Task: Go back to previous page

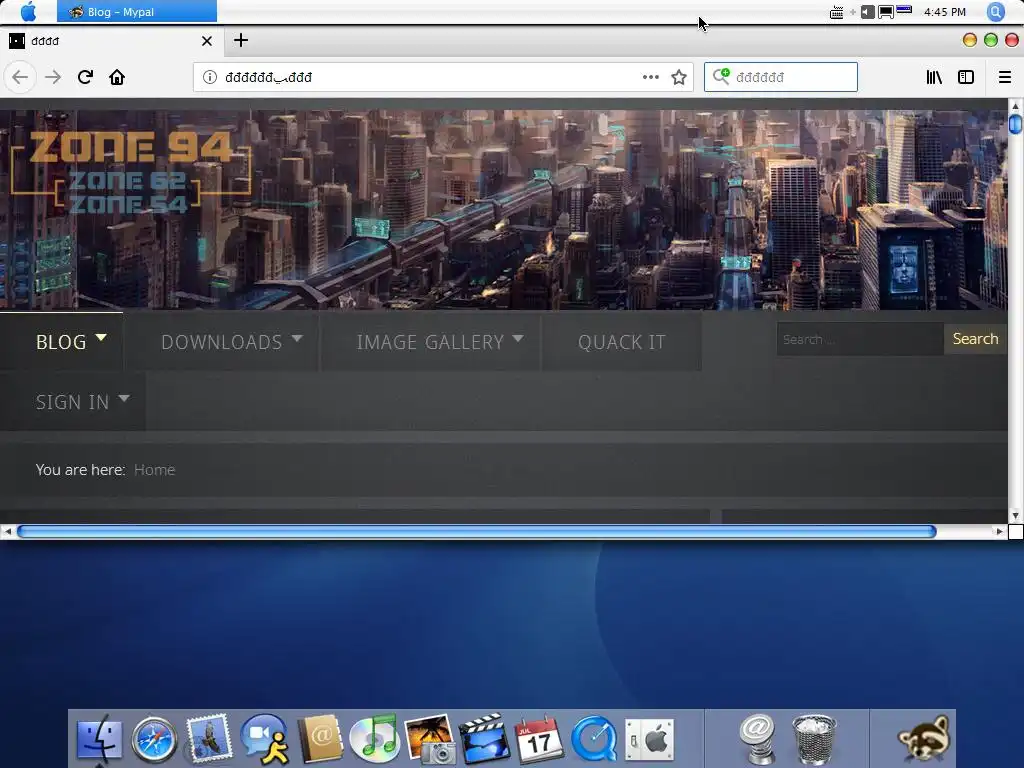Action: [x=20, y=77]
